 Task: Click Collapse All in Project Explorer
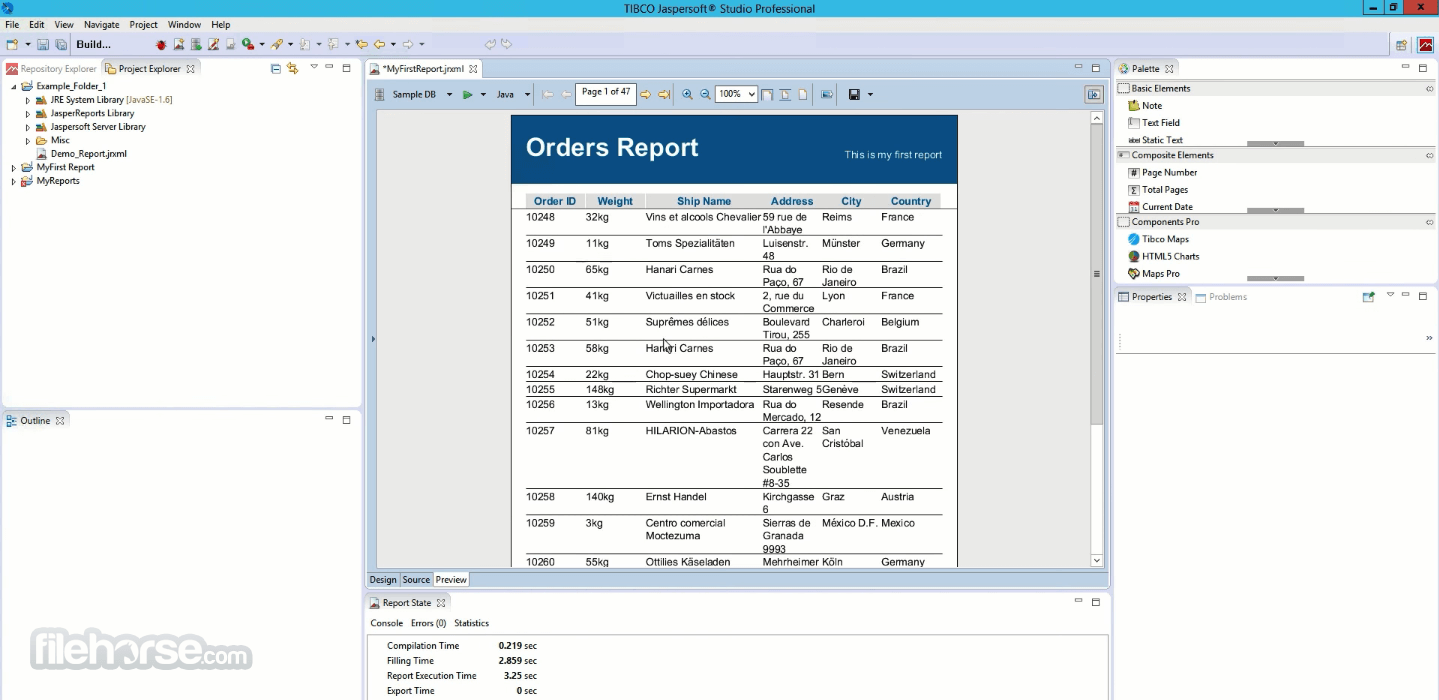pos(276,68)
